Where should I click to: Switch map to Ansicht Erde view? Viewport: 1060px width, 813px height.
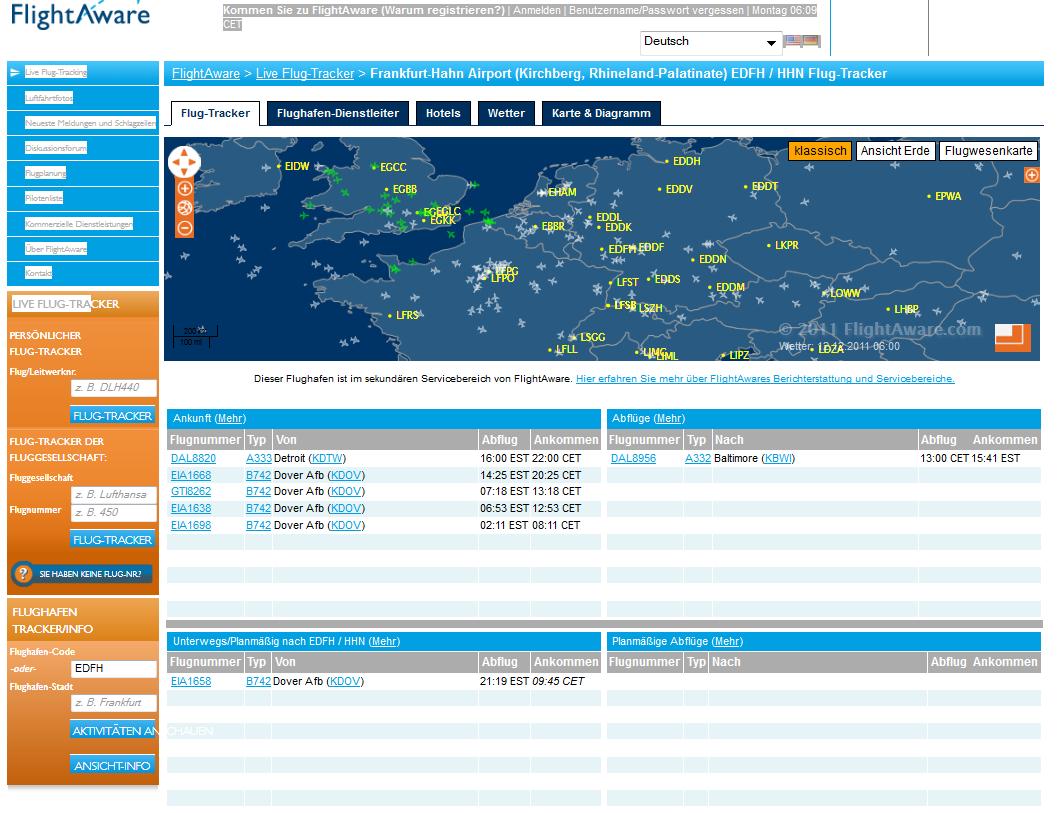[895, 151]
